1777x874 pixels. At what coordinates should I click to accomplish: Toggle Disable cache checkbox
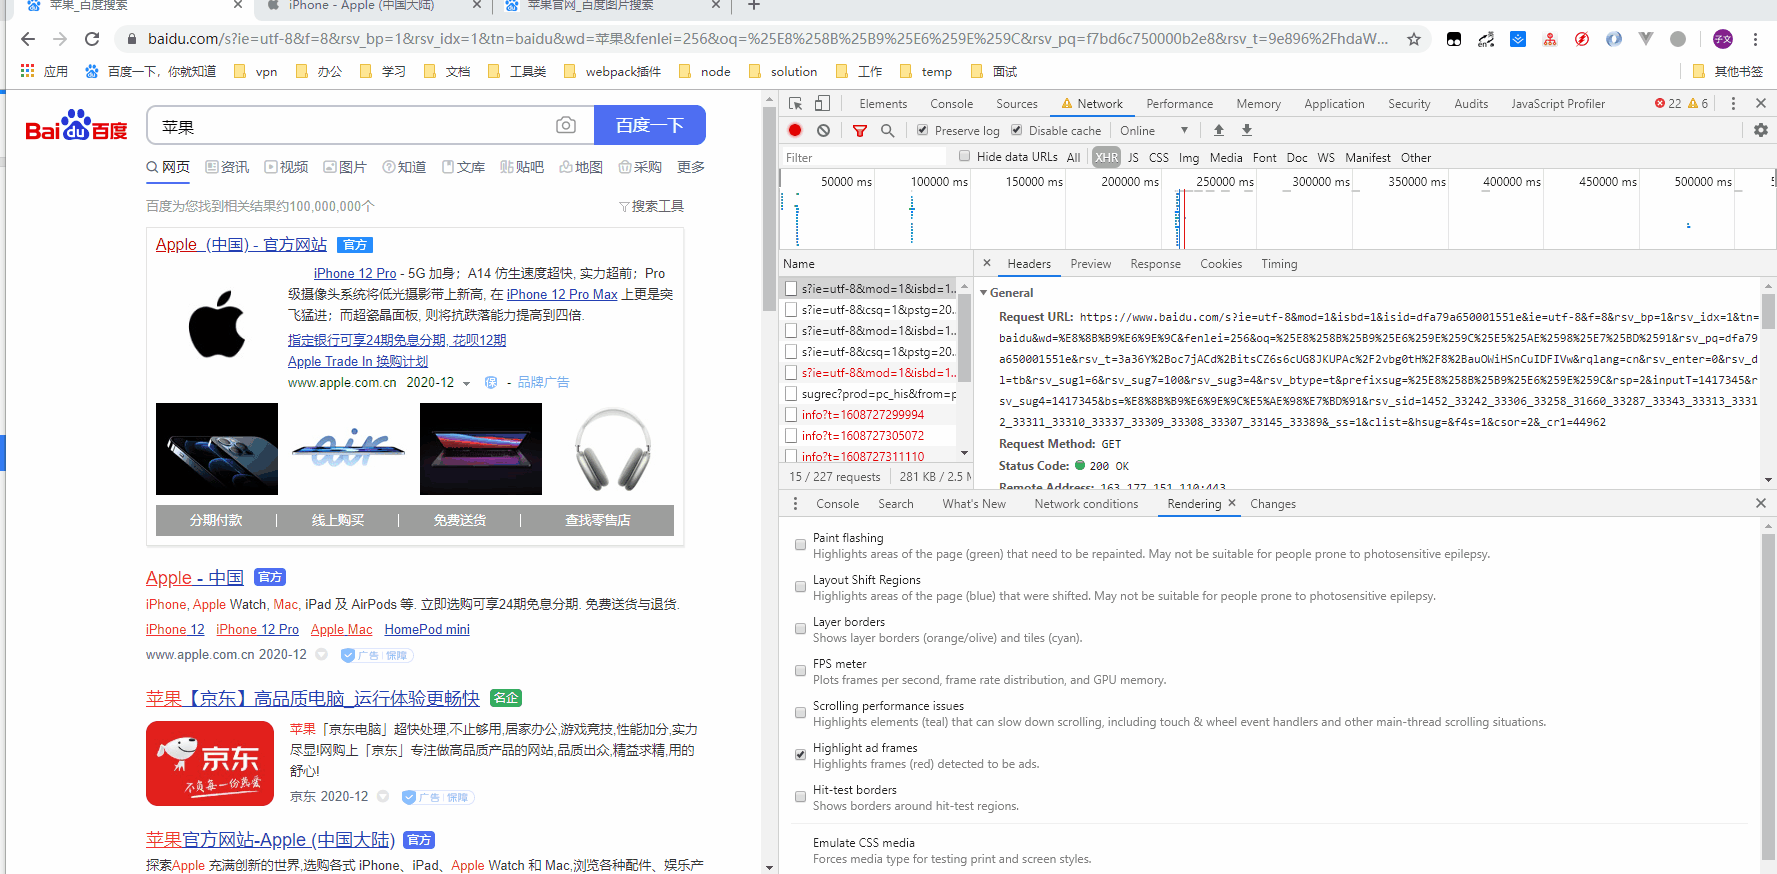tap(1017, 130)
